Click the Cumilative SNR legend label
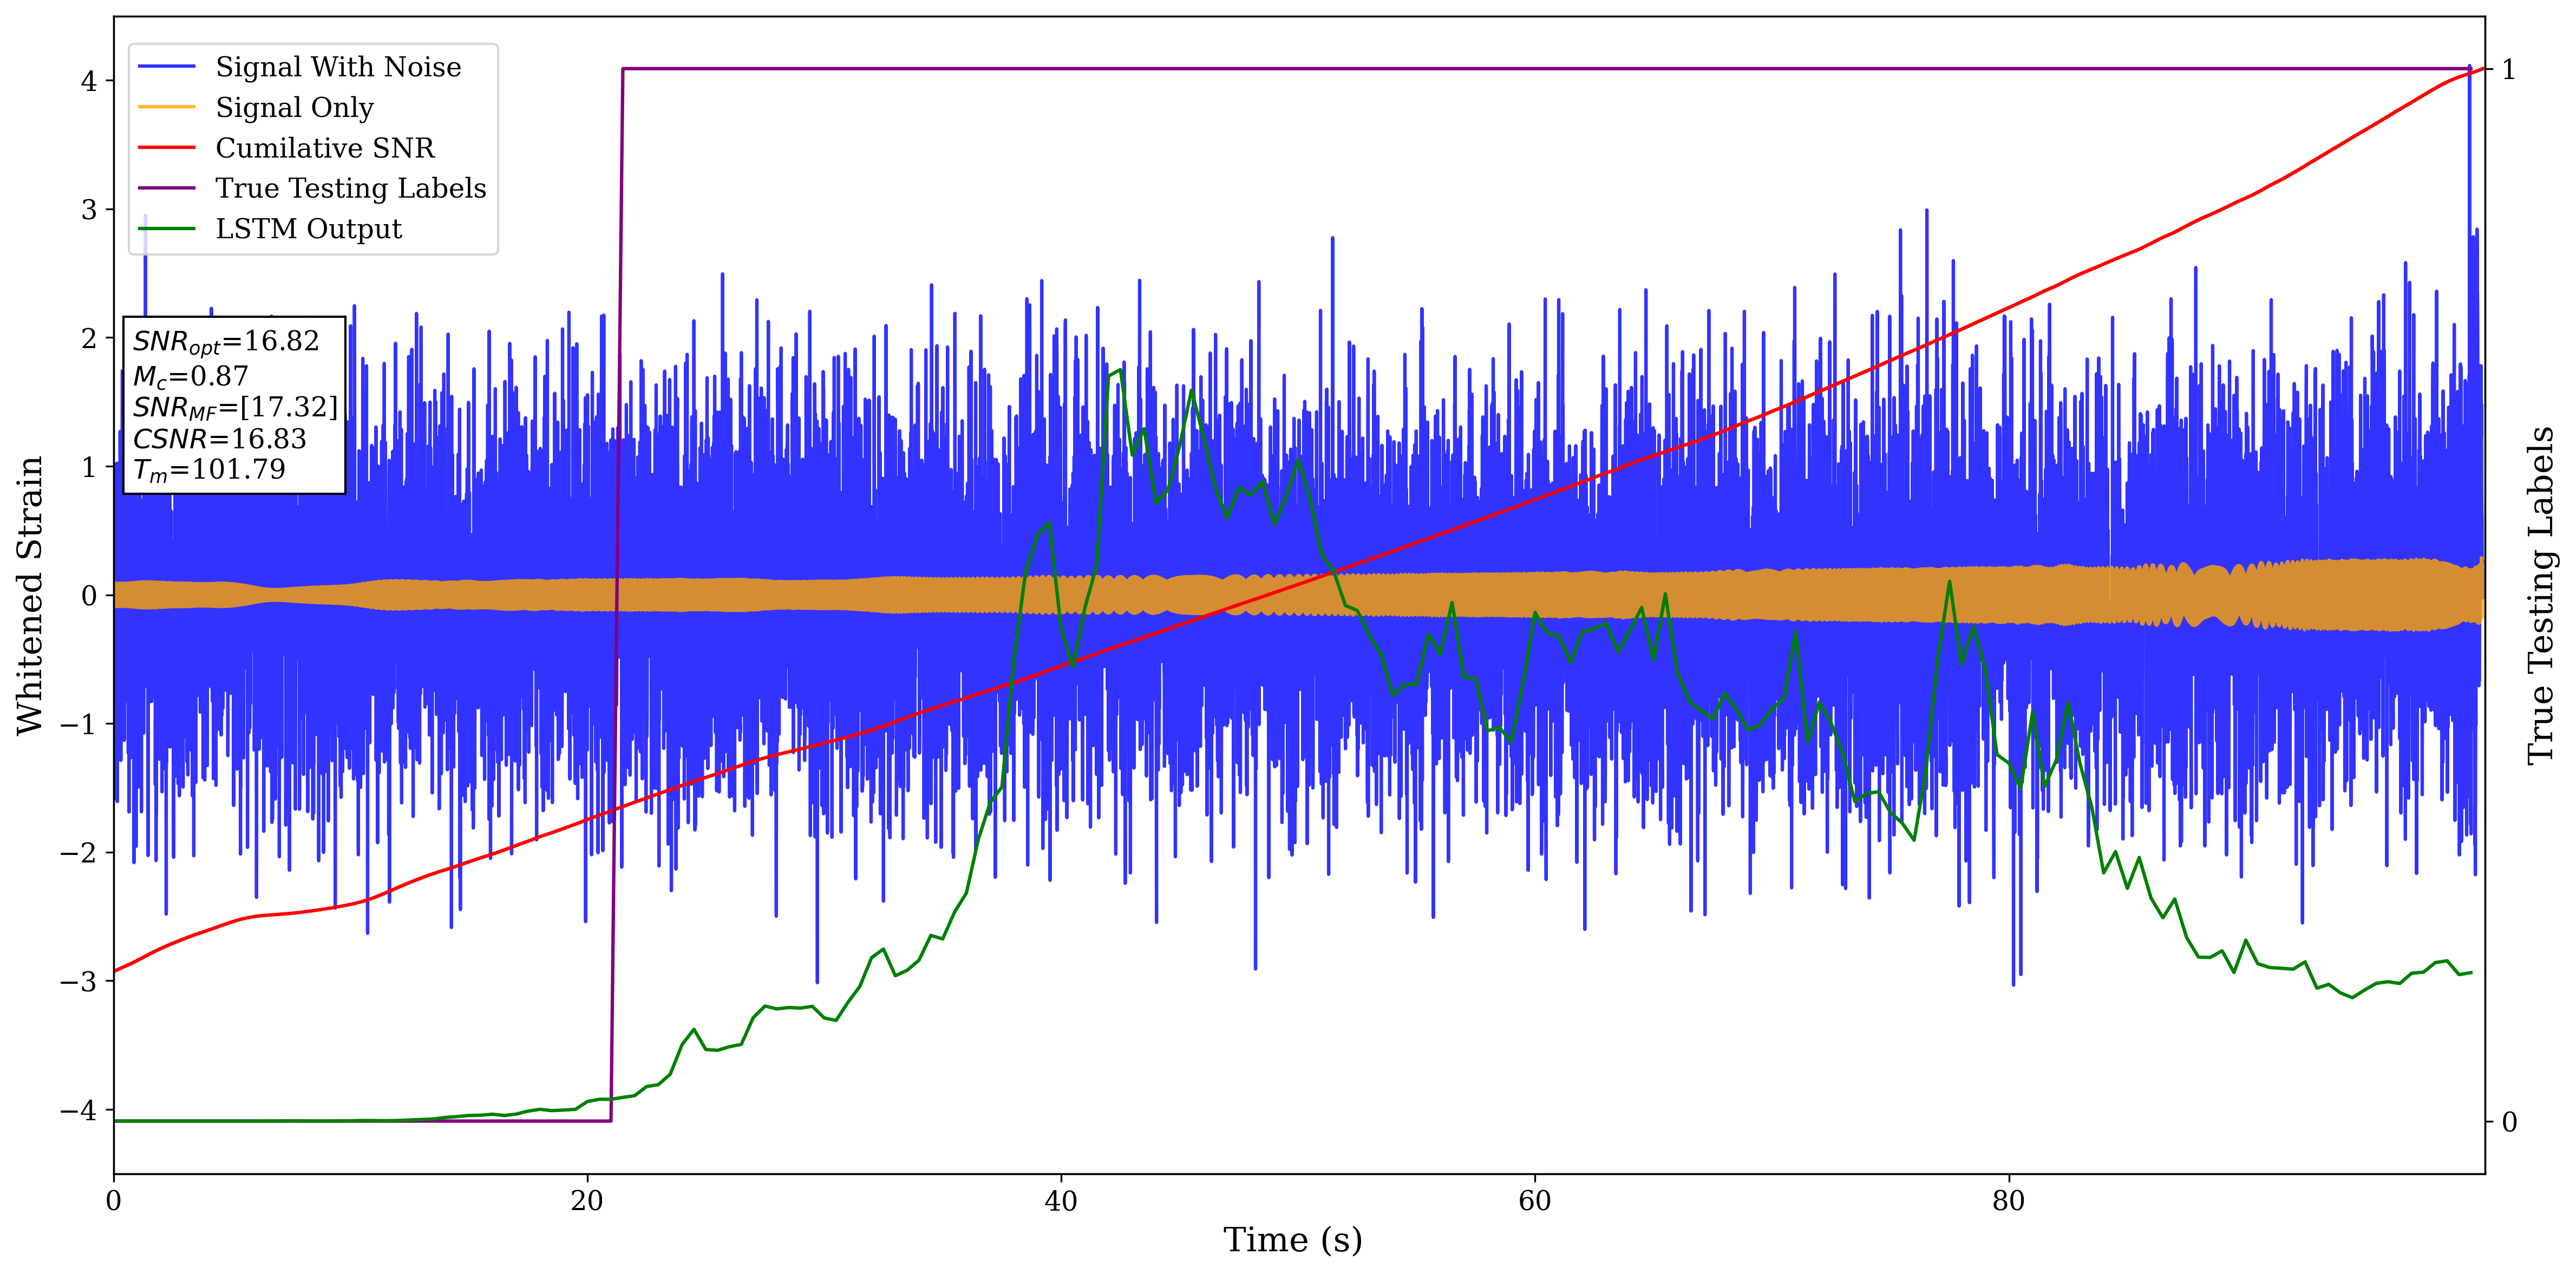2576x1274 pixels. click(x=325, y=148)
